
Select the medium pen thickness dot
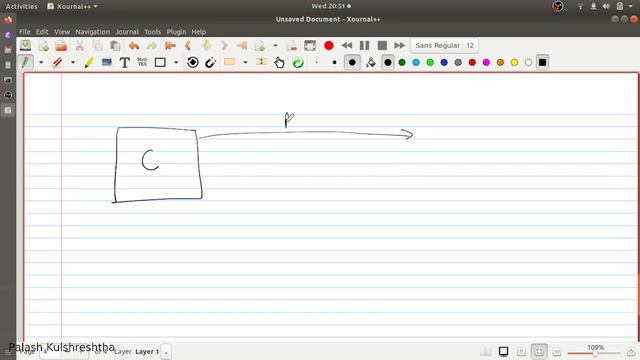coord(335,62)
